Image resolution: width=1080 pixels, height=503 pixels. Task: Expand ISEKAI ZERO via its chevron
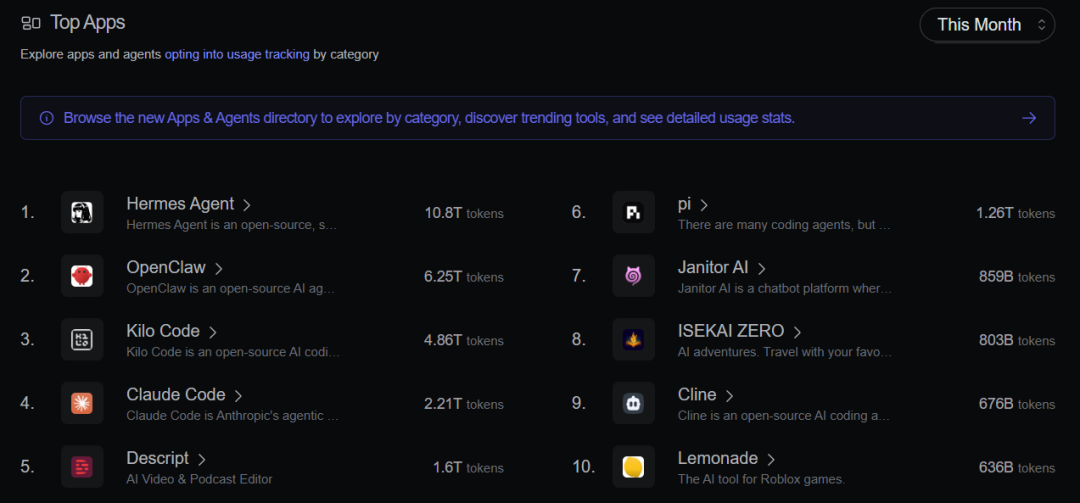(x=797, y=332)
